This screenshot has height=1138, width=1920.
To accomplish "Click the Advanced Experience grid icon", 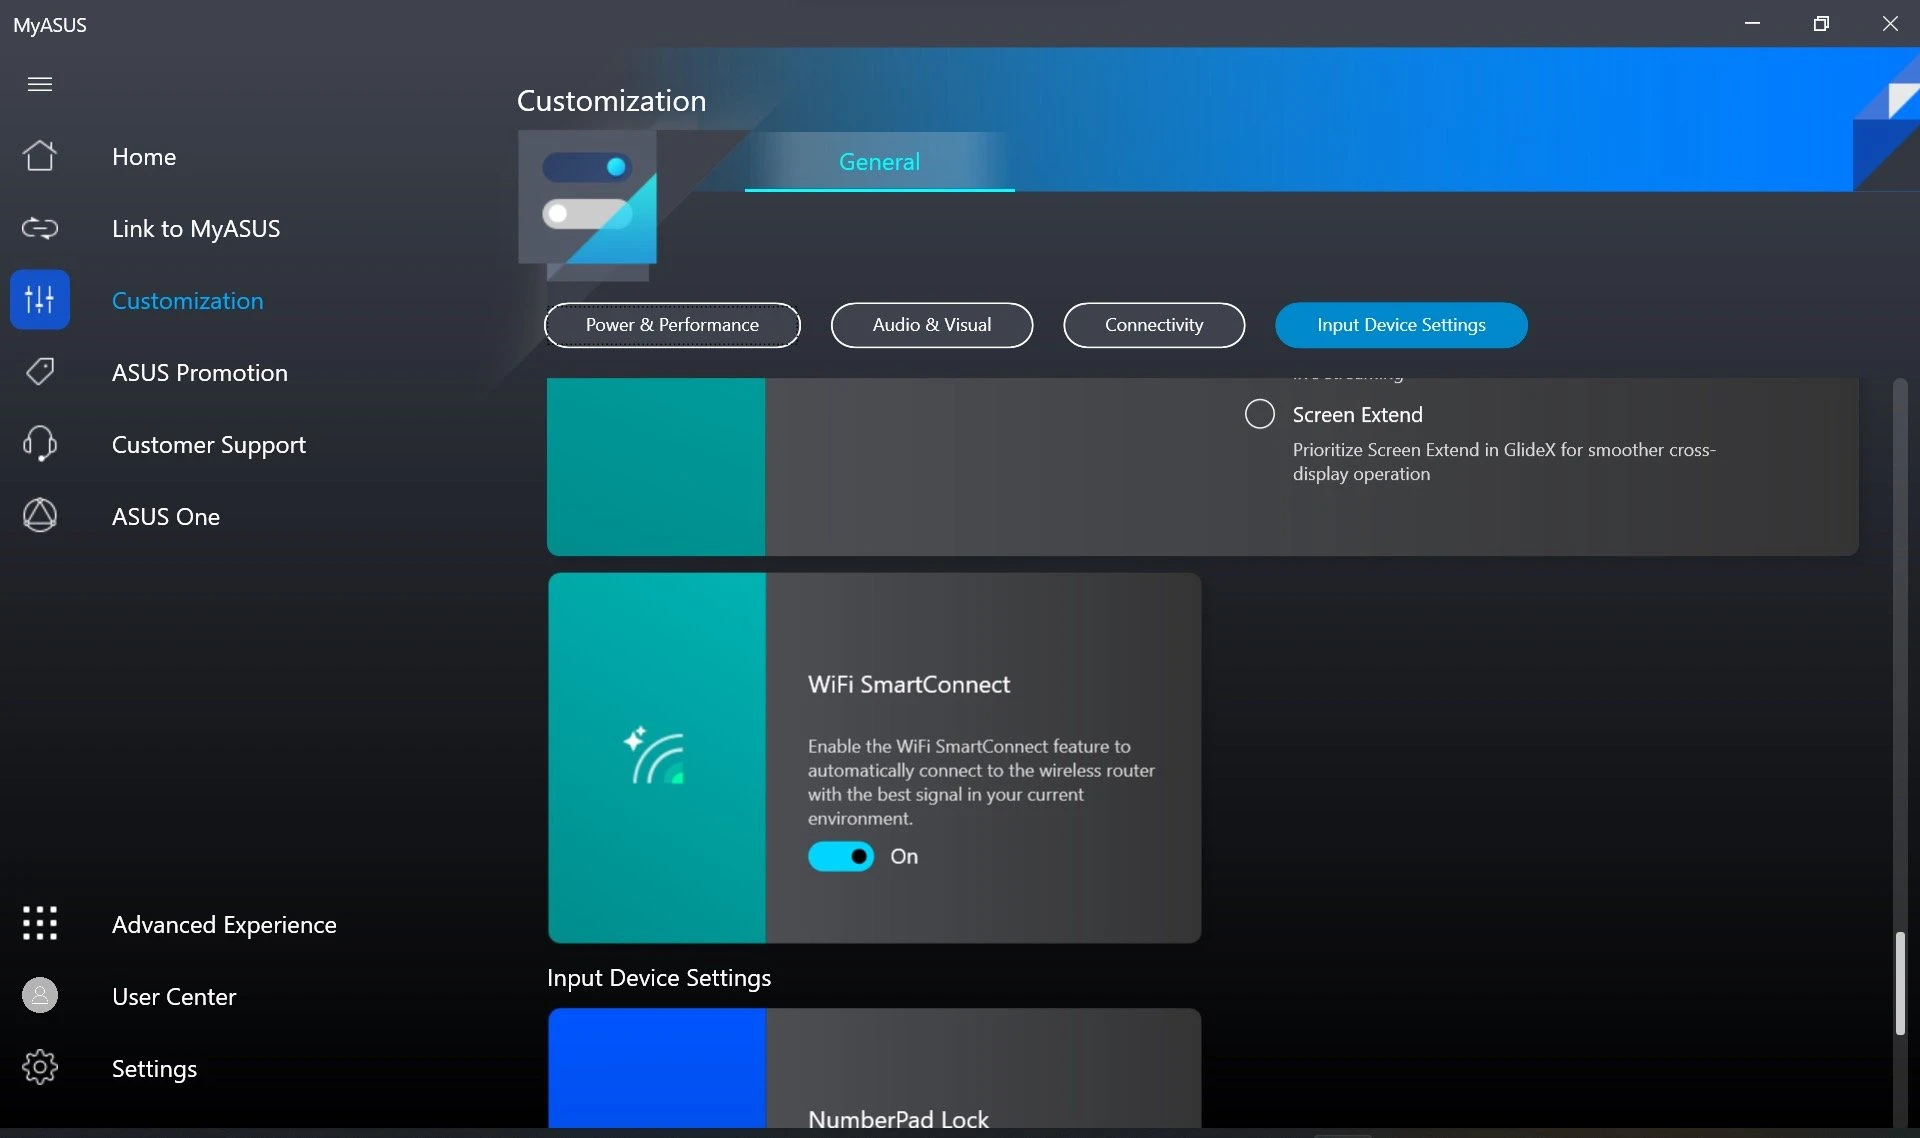I will 40,923.
